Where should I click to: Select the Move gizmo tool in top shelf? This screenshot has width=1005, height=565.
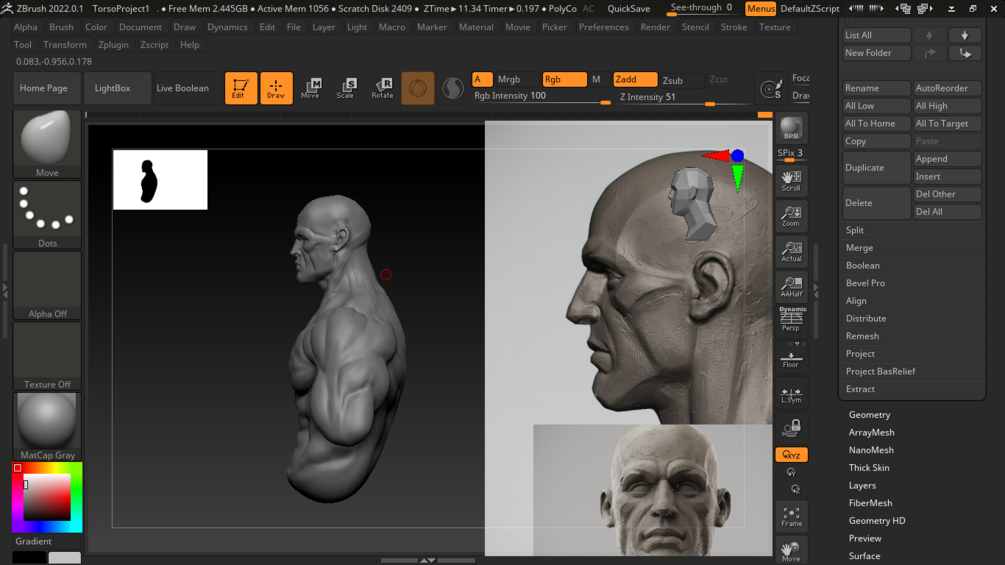pyautogui.click(x=311, y=88)
